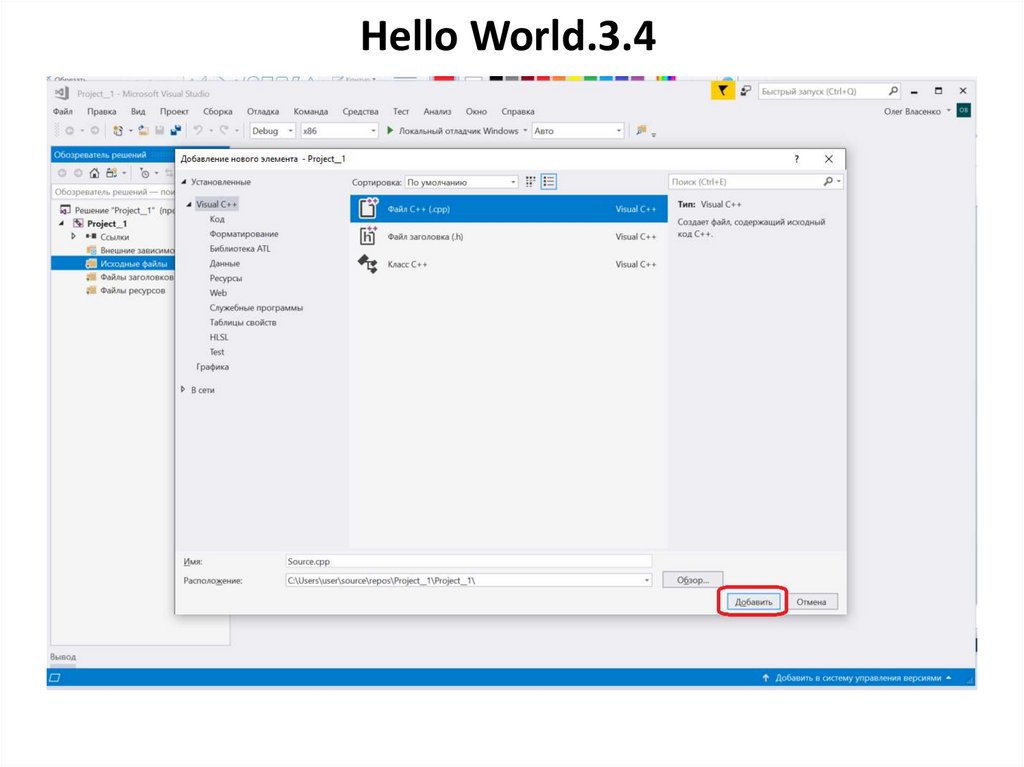Open the Отладка menu
1024x767 pixels.
click(x=263, y=111)
